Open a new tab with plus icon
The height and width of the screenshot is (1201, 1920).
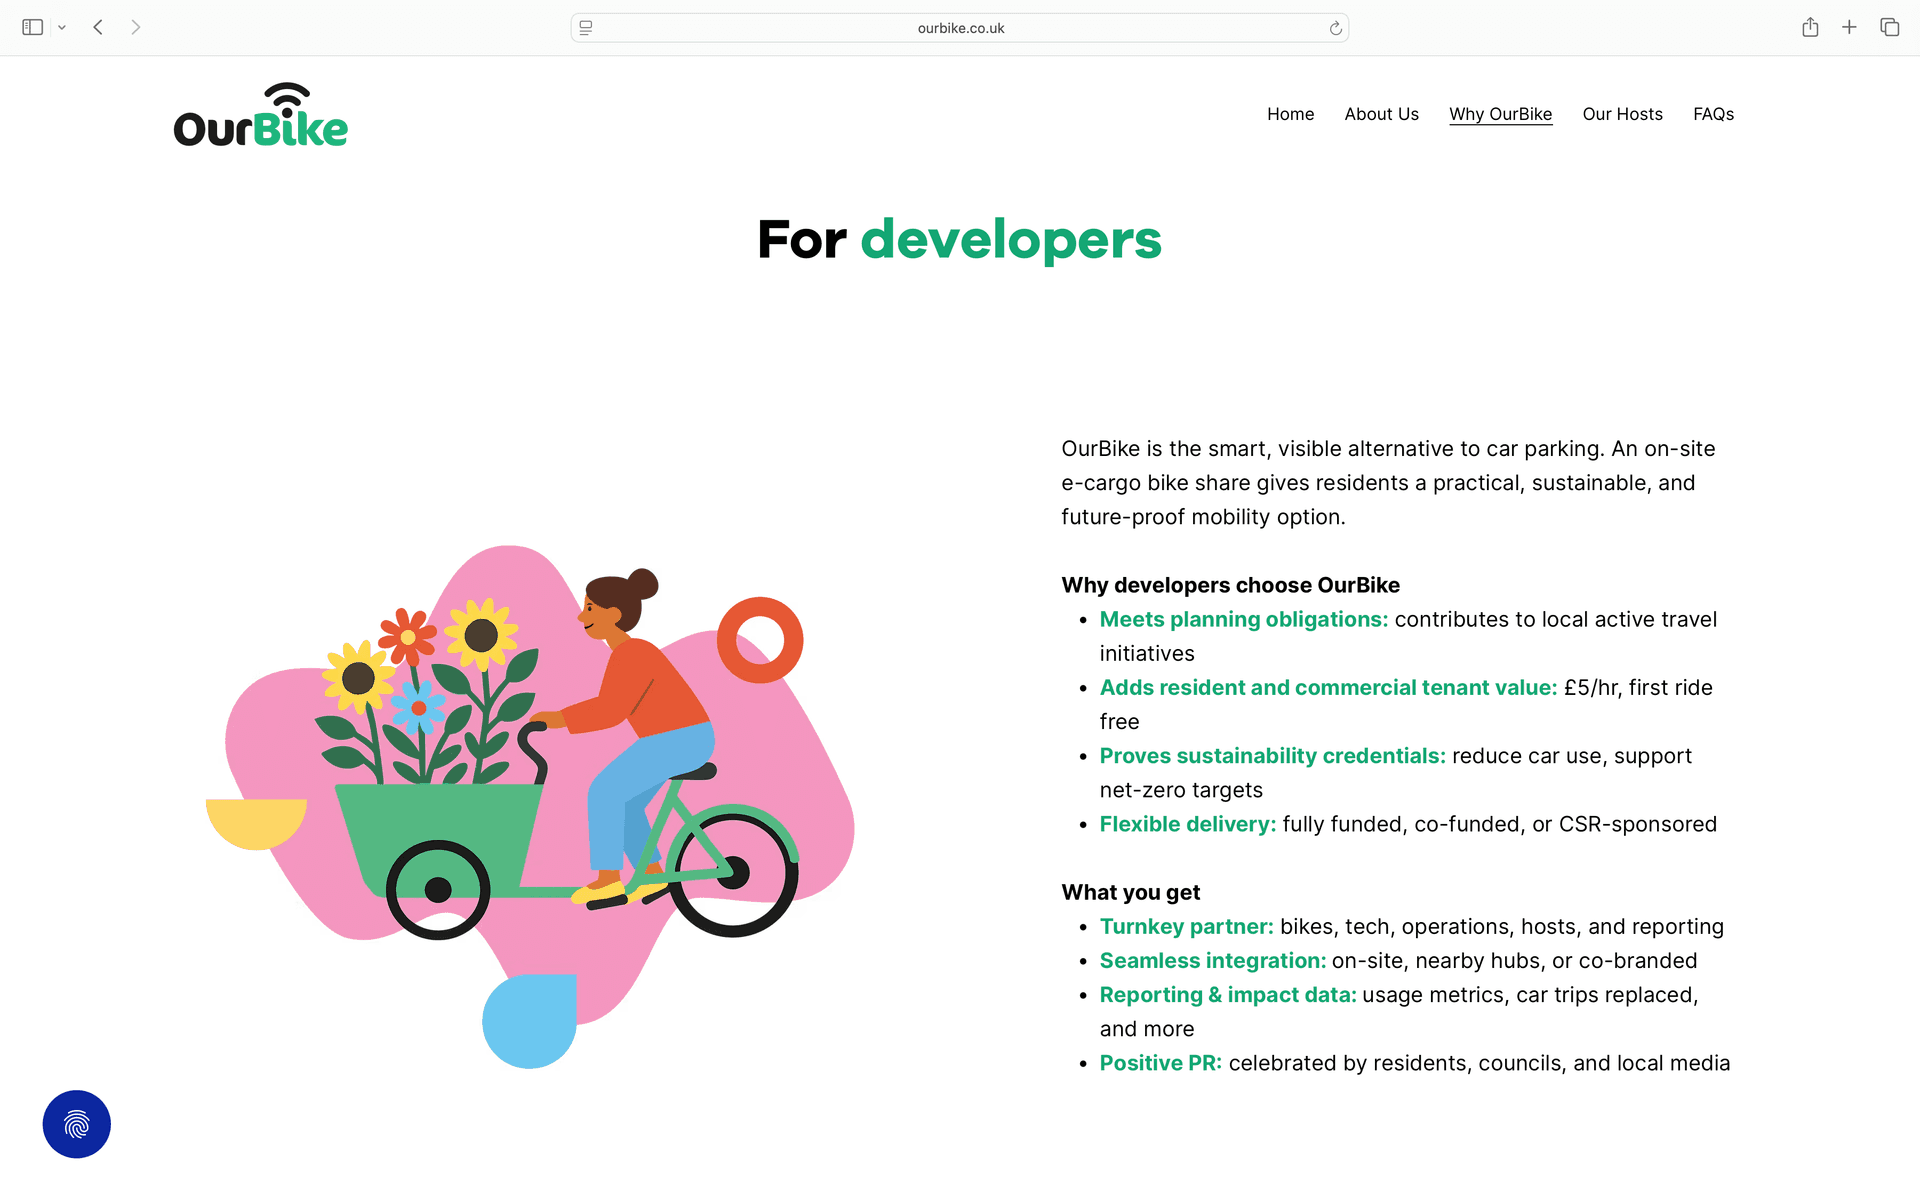[1849, 27]
